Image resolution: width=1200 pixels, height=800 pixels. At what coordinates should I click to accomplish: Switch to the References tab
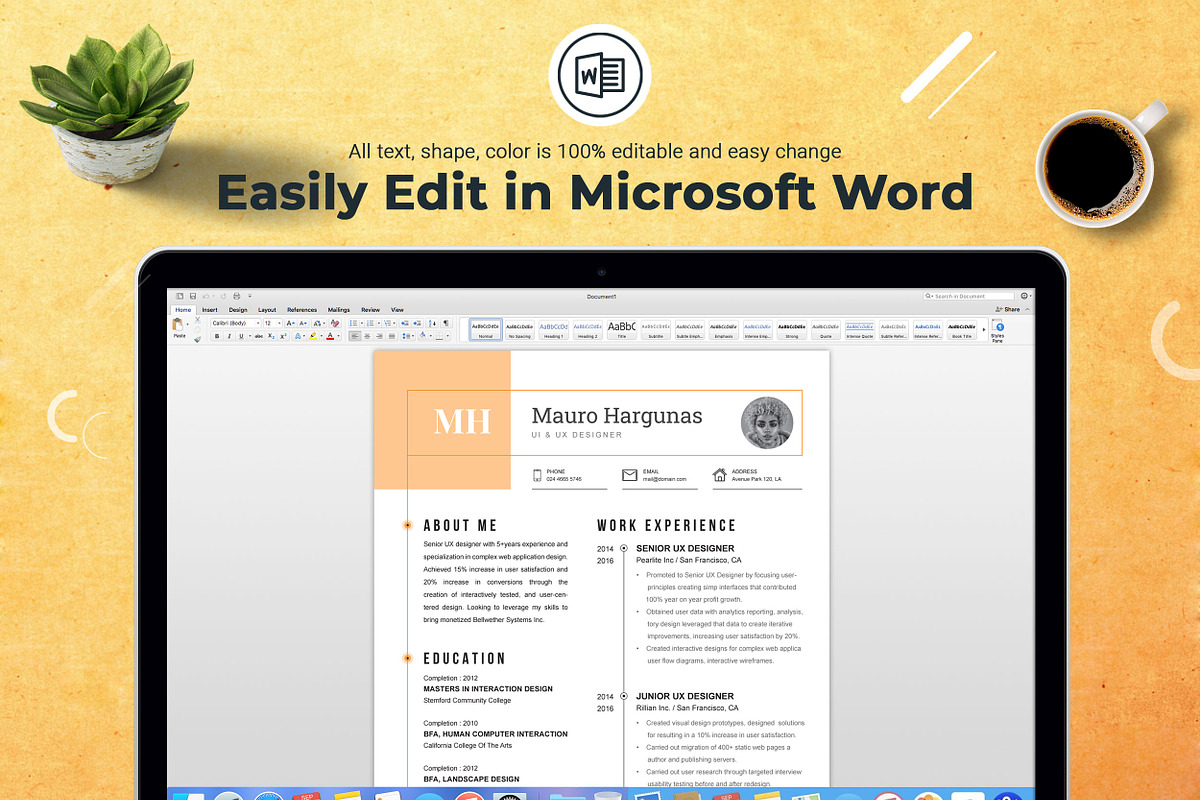(x=302, y=310)
